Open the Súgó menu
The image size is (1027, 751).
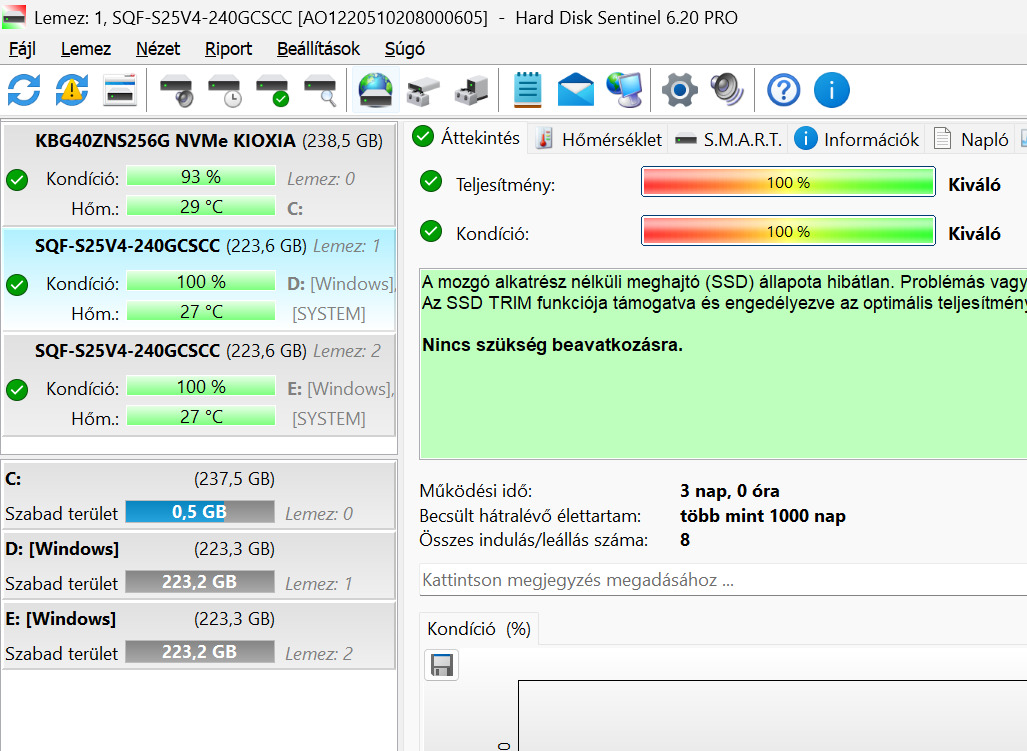(x=405, y=49)
